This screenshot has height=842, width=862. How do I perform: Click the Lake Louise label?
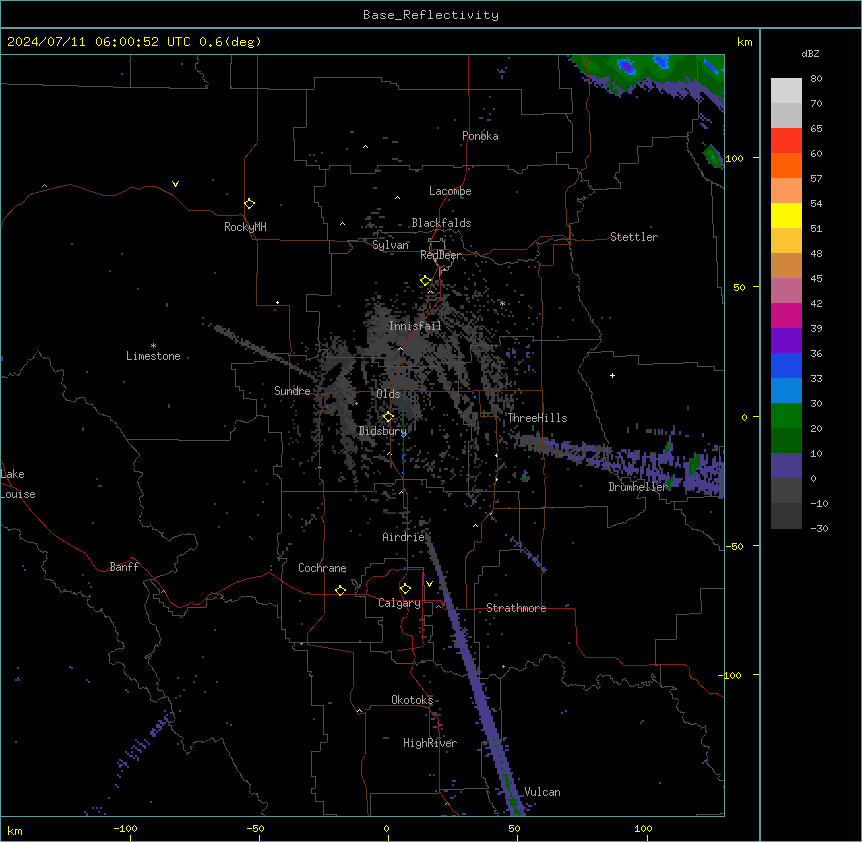[x=18, y=484]
